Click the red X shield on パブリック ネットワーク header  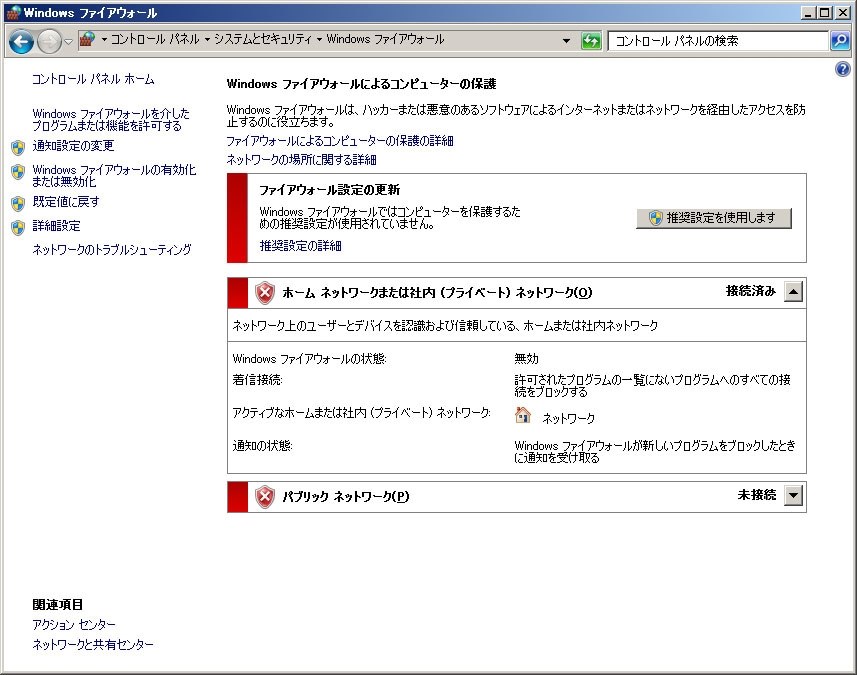click(265, 497)
